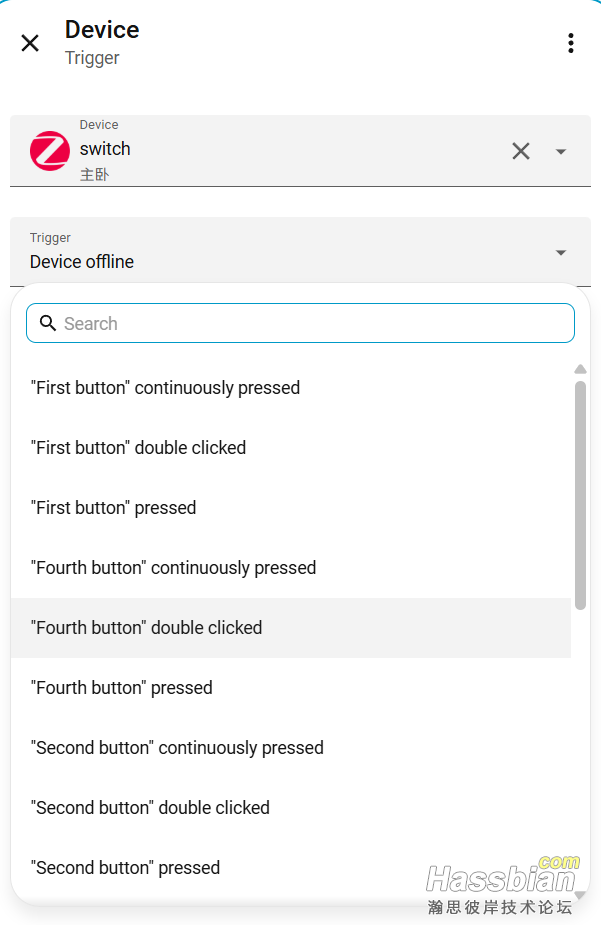Pick "Fourth button" double clicked
The image size is (601, 925).
pyautogui.click(x=291, y=628)
